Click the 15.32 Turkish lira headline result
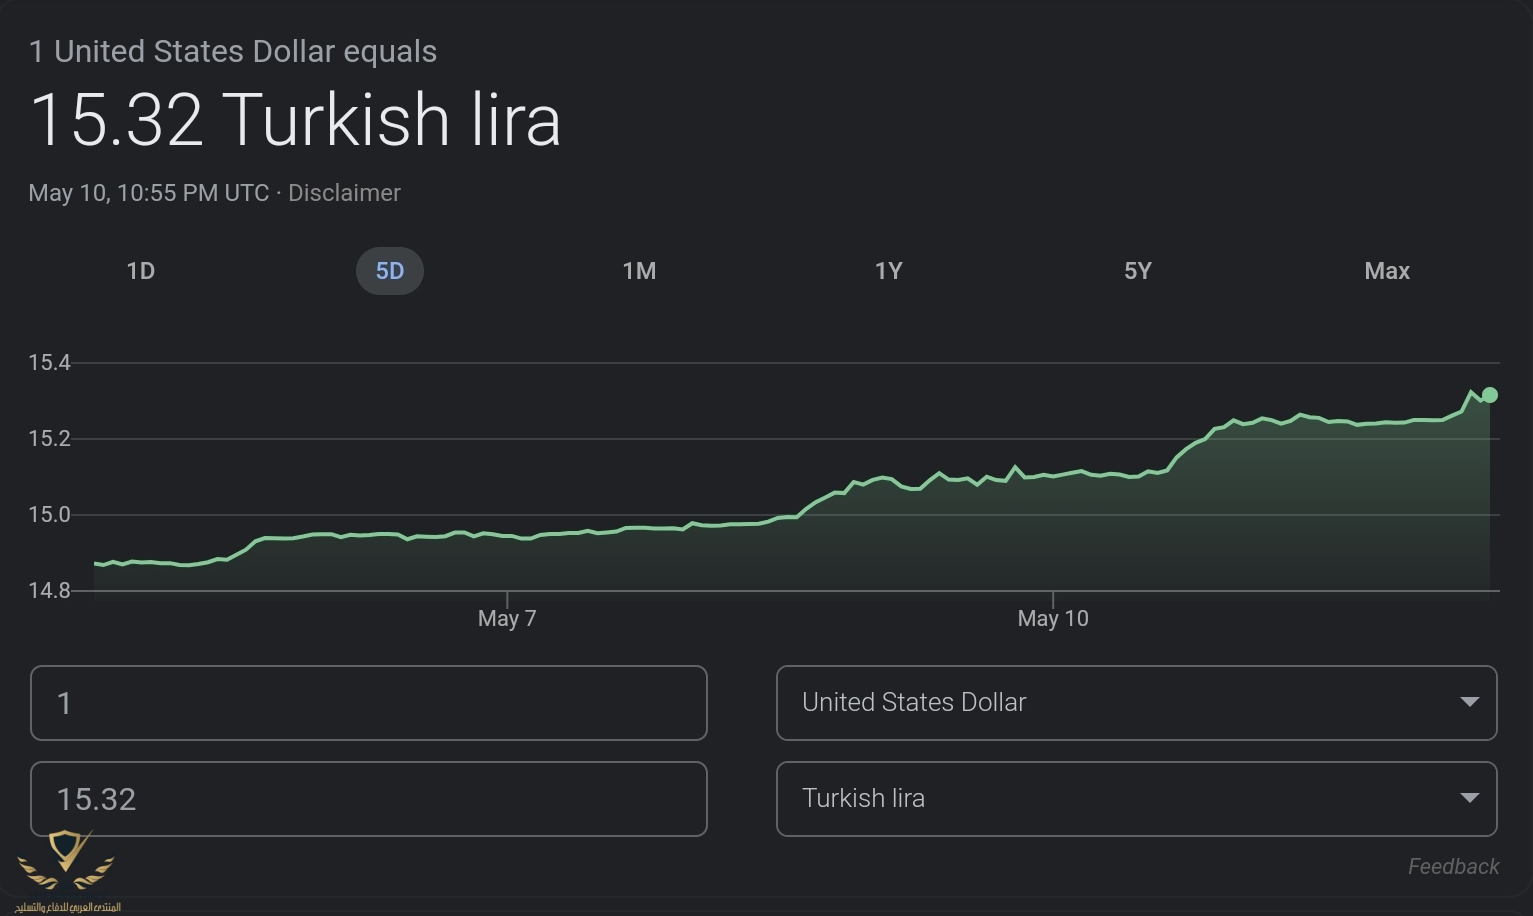Viewport: 1533px width, 916px height. tap(296, 120)
